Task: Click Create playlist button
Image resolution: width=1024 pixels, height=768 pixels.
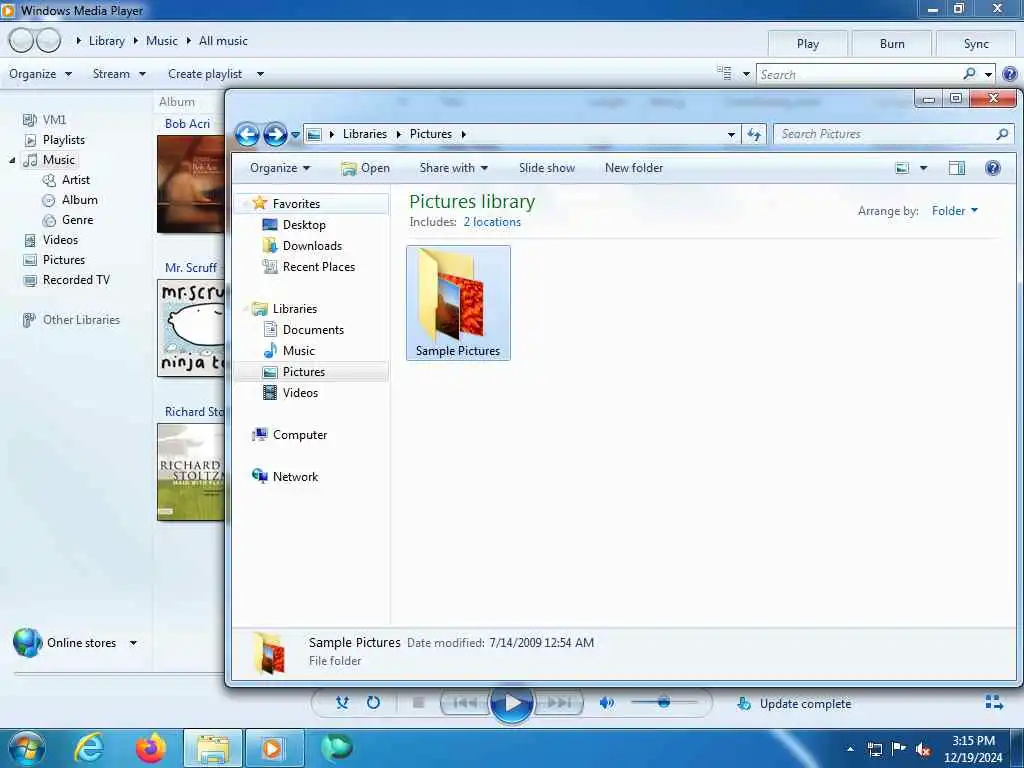Action: pyautogui.click(x=205, y=74)
